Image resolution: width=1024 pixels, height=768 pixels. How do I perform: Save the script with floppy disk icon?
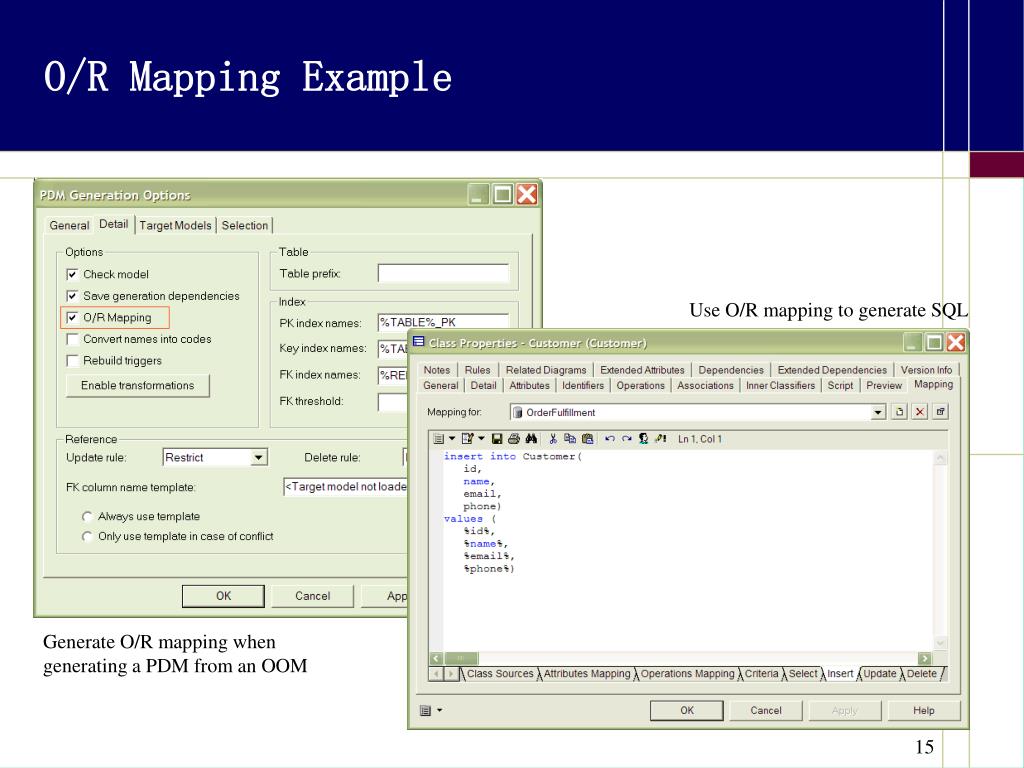497,439
